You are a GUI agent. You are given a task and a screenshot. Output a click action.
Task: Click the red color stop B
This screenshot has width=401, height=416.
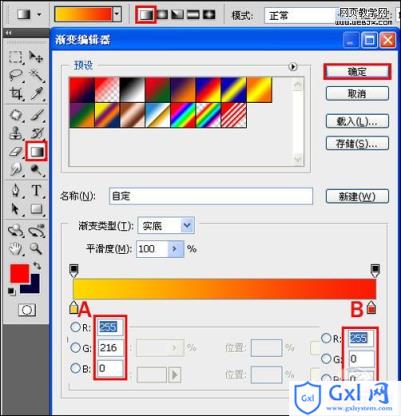[371, 307]
